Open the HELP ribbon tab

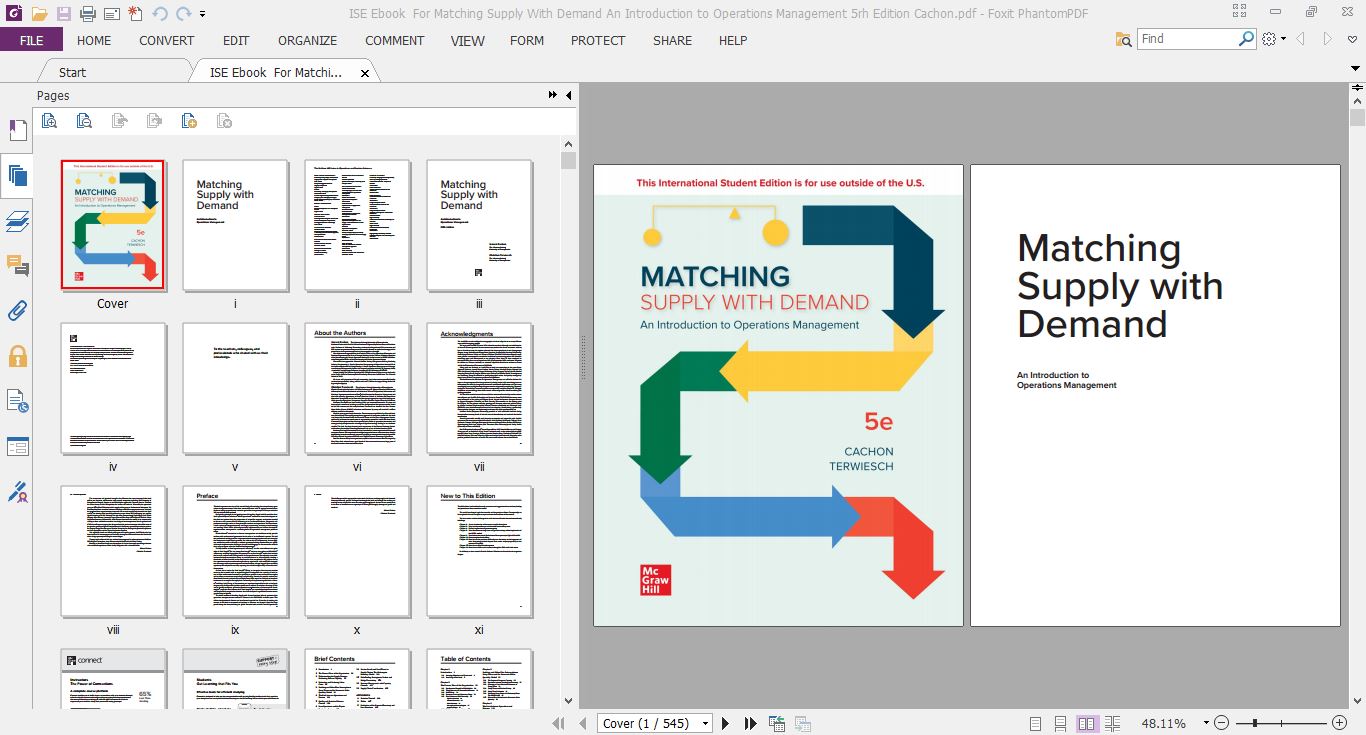(x=733, y=40)
